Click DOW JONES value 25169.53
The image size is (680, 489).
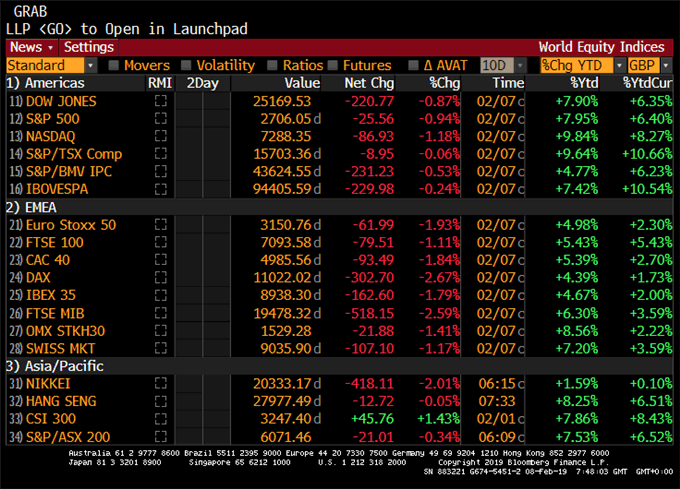point(282,101)
